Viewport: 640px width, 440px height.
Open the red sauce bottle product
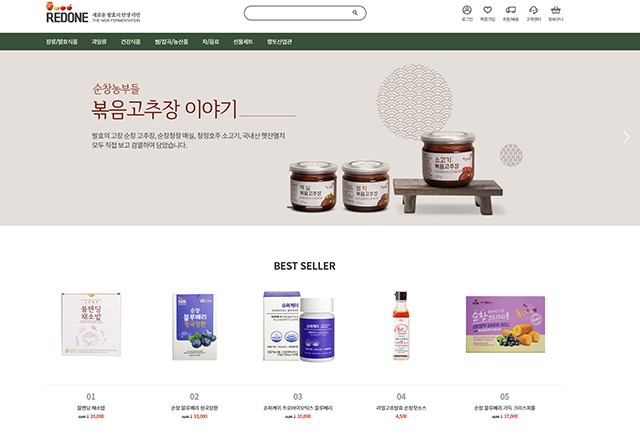click(401, 326)
